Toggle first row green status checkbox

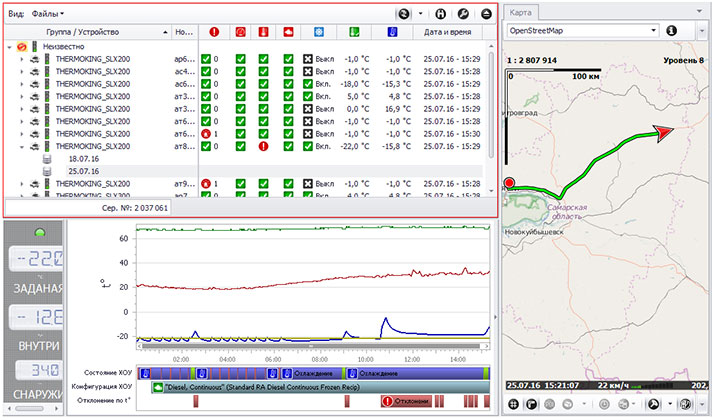[205, 59]
